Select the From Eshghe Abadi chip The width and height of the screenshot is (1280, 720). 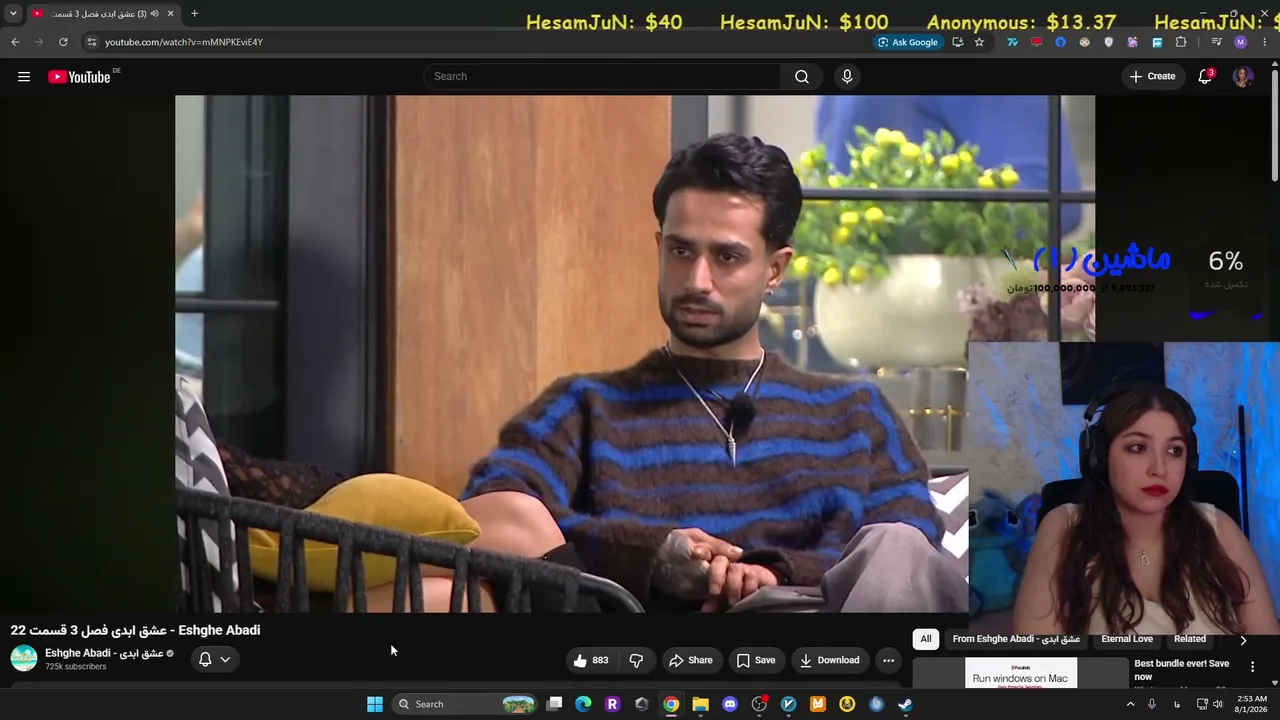tap(1016, 639)
